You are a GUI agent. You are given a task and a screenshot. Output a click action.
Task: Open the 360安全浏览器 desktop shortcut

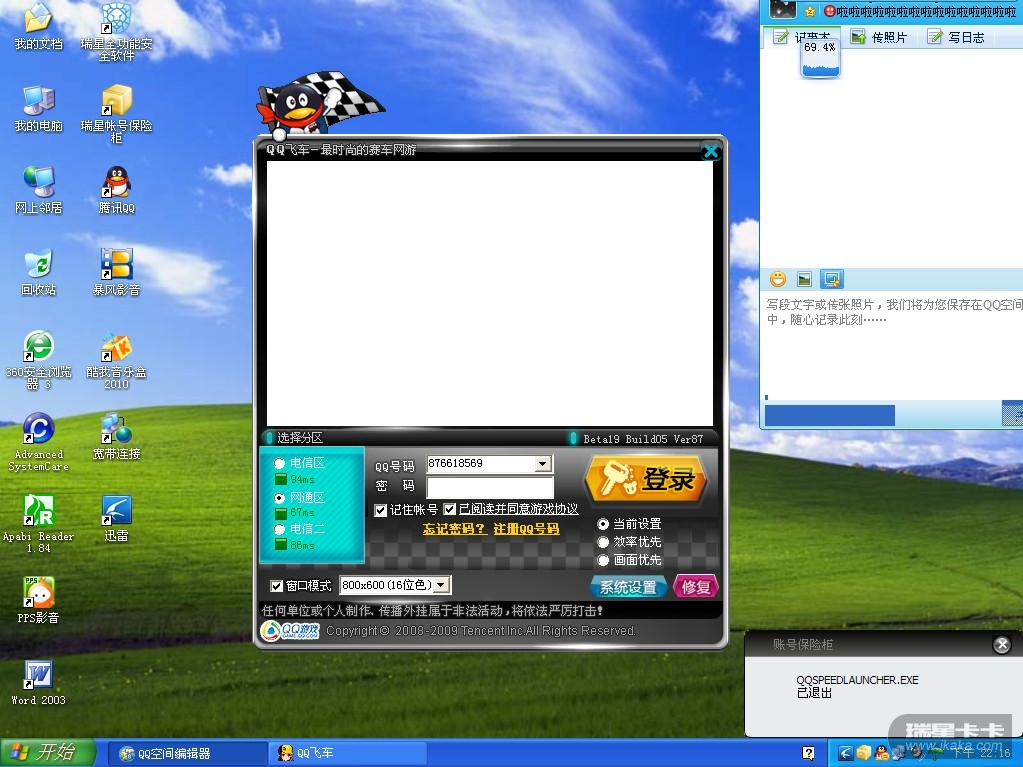click(38, 359)
